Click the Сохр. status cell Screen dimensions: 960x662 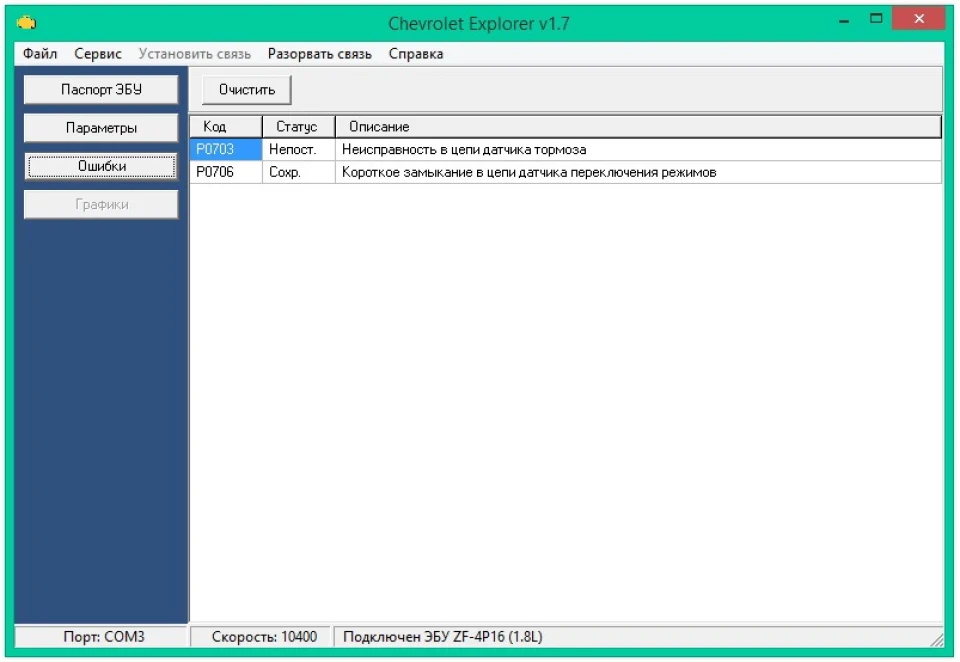point(299,172)
